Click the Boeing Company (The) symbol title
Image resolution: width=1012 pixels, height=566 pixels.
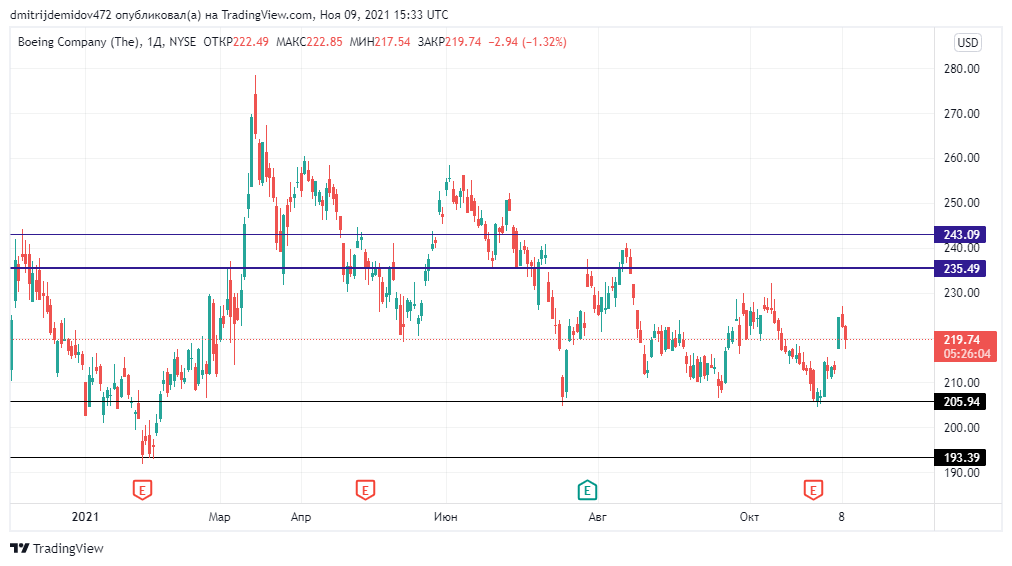[x=78, y=42]
